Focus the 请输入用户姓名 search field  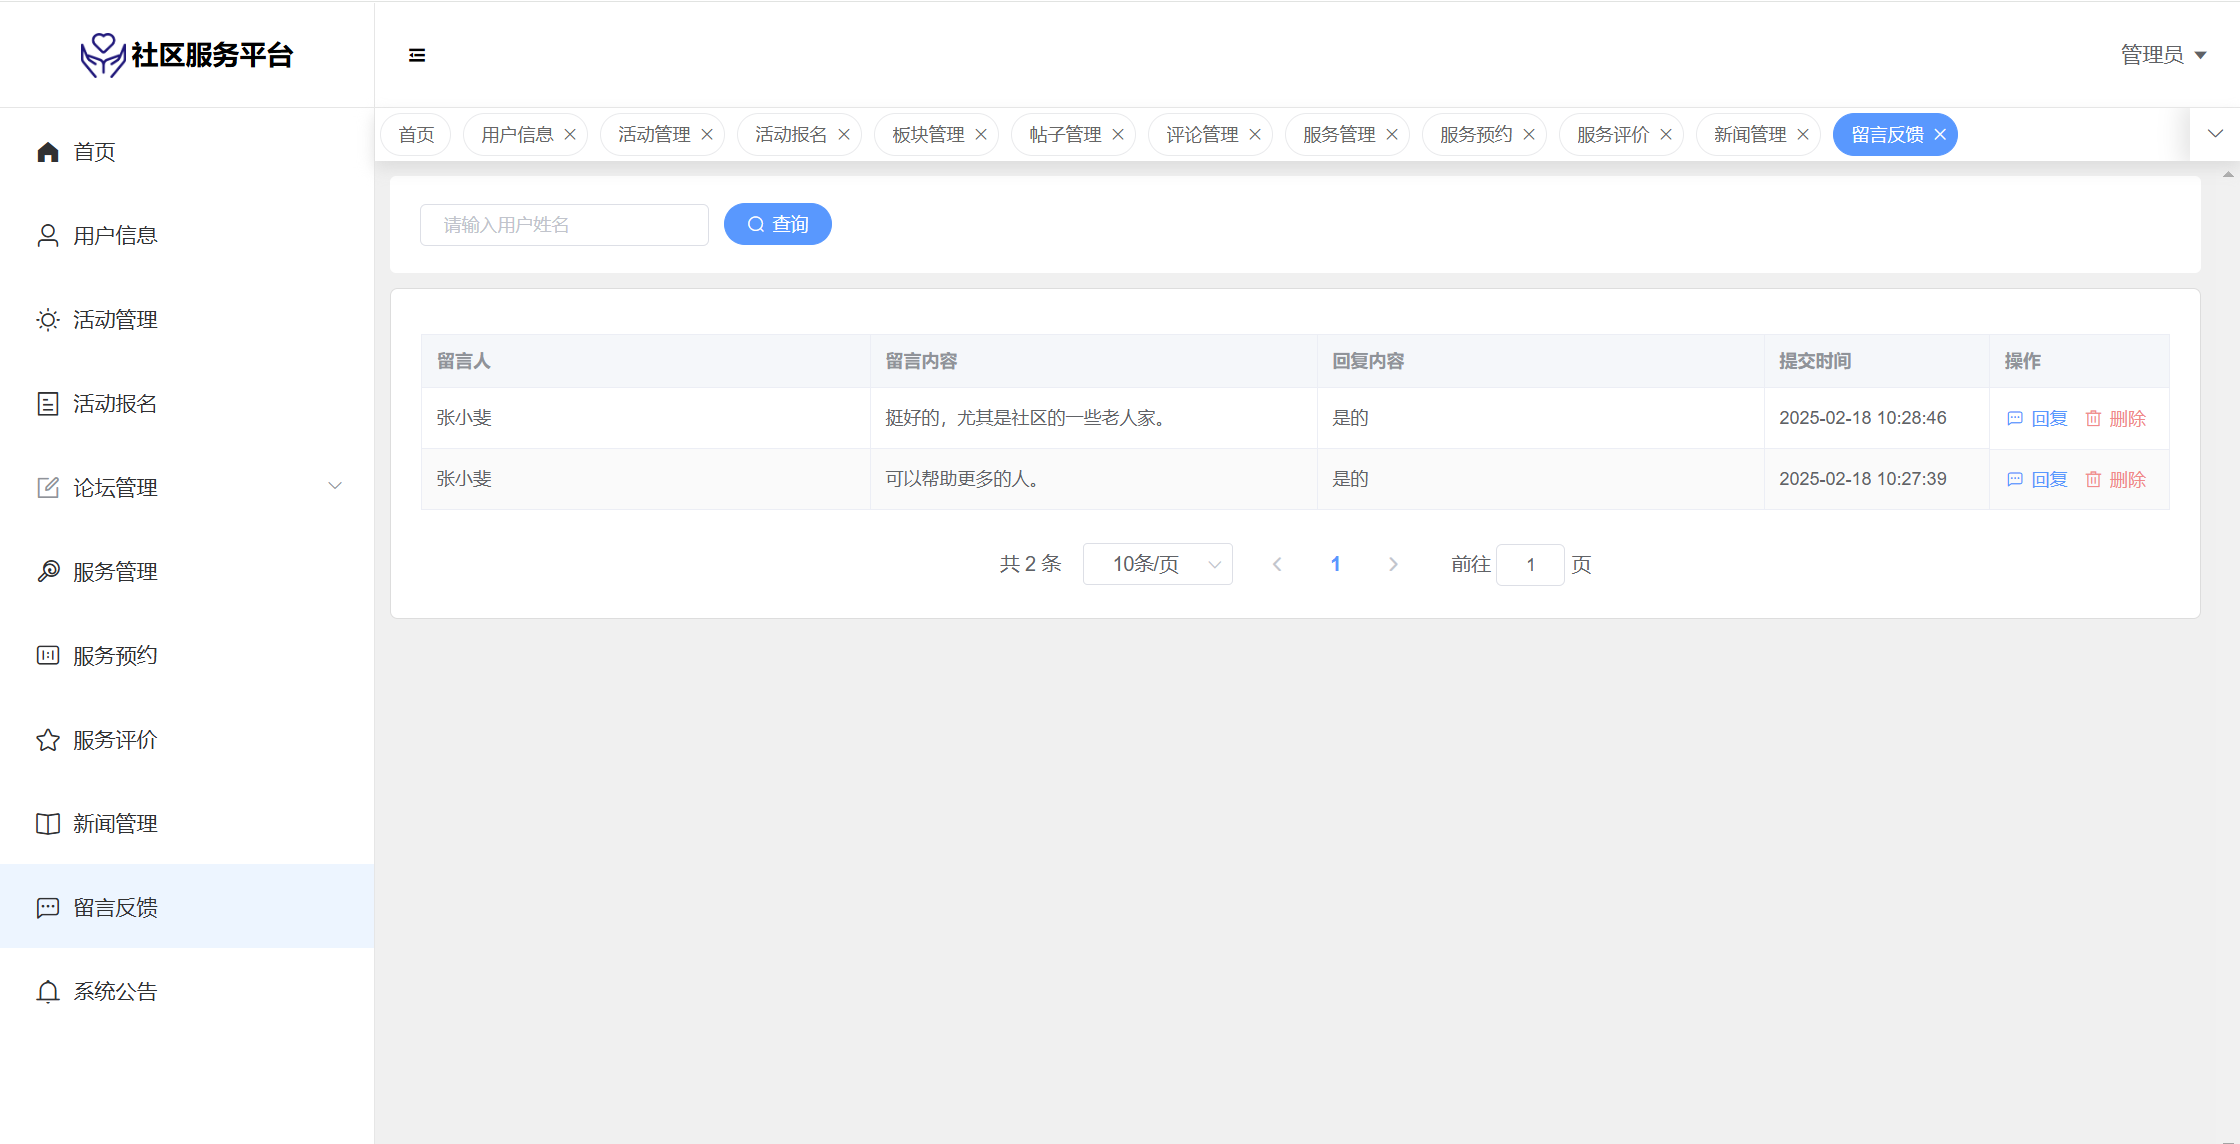[564, 225]
